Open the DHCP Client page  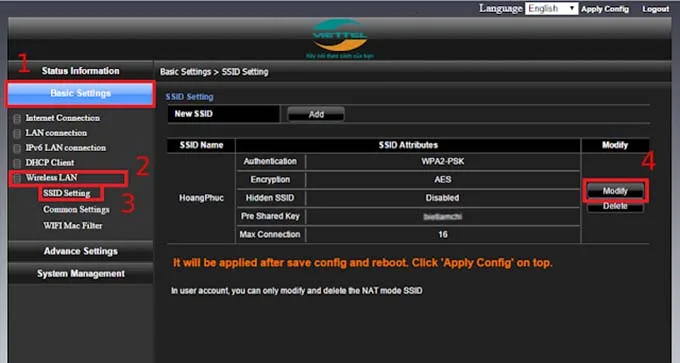pyautogui.click(x=49, y=163)
